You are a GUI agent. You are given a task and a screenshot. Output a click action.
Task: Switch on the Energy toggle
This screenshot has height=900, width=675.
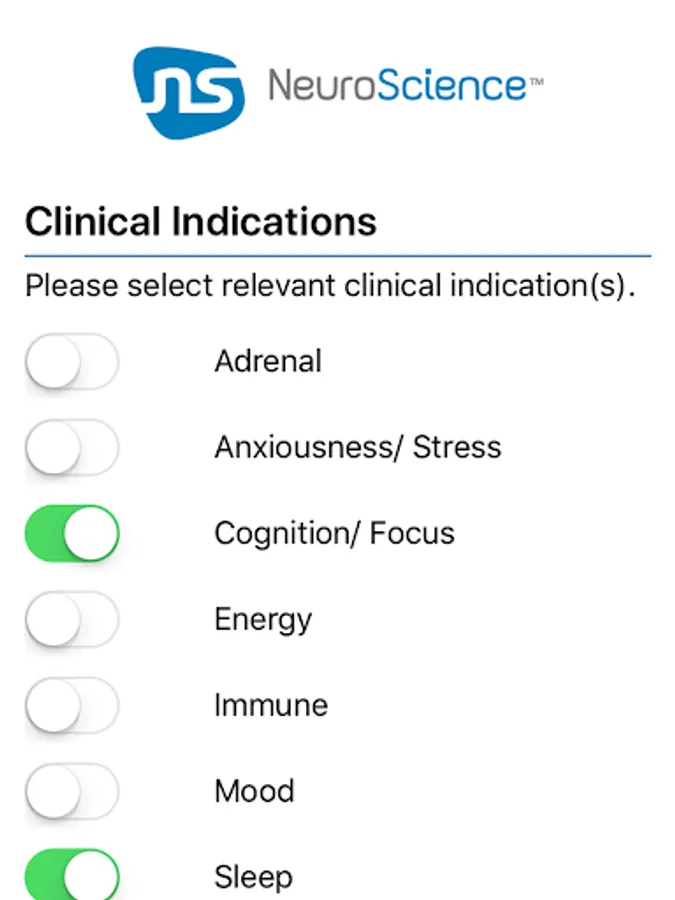[72, 619]
